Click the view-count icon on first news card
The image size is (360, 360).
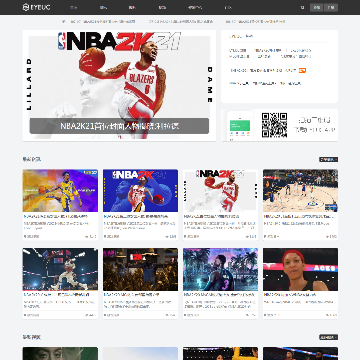pyautogui.click(x=86, y=236)
